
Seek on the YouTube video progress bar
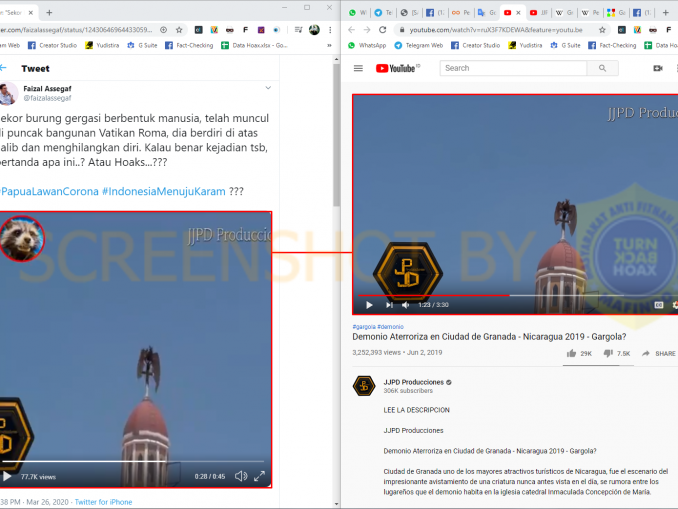517,295
